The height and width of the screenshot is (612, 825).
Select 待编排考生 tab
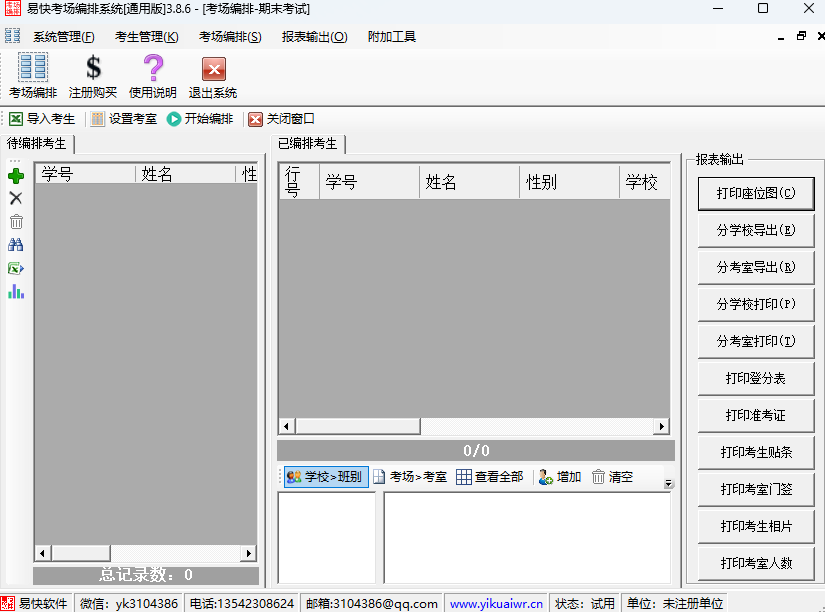click(36, 144)
